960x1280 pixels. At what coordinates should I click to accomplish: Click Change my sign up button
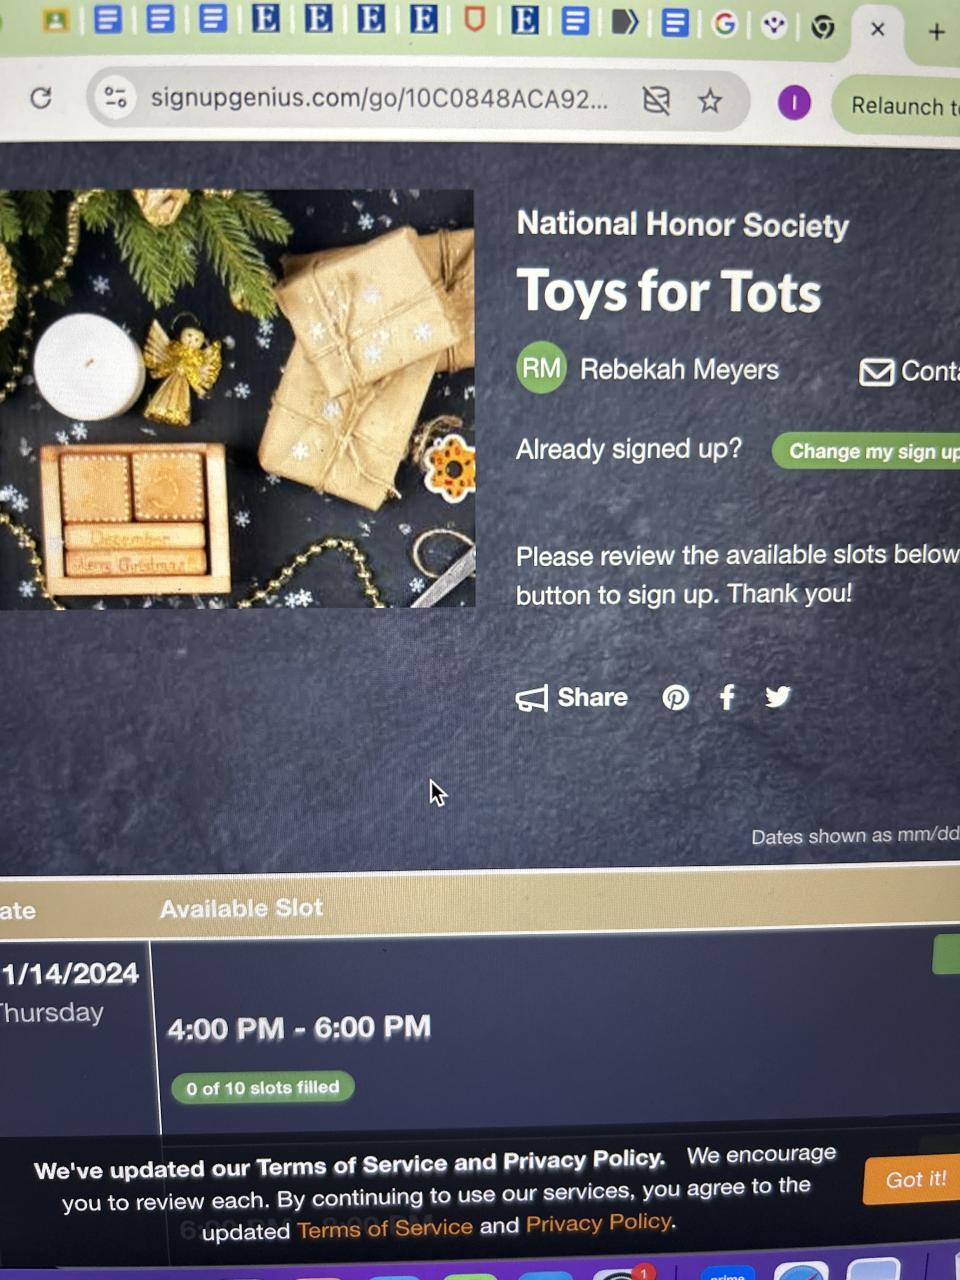tap(866, 451)
